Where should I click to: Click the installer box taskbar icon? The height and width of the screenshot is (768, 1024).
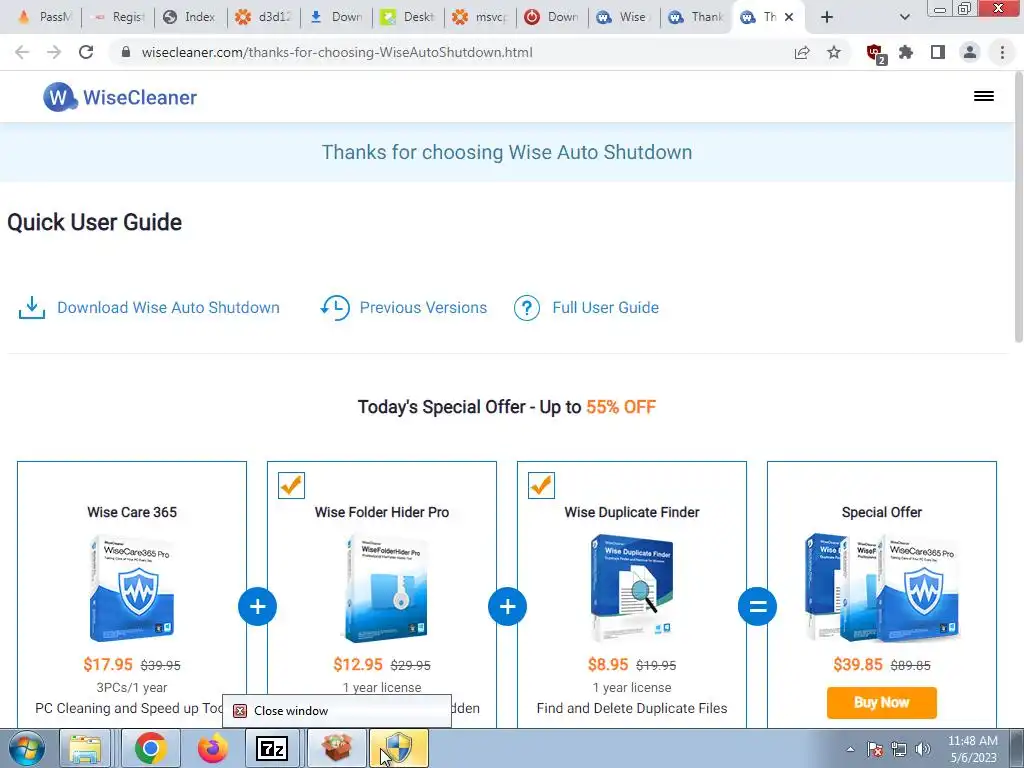pos(336,748)
